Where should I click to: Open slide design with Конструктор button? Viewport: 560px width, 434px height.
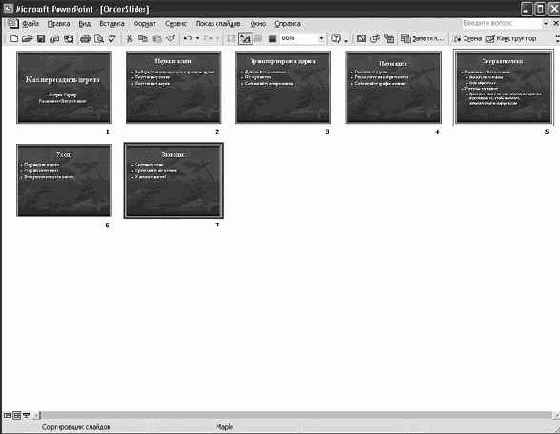(511, 38)
